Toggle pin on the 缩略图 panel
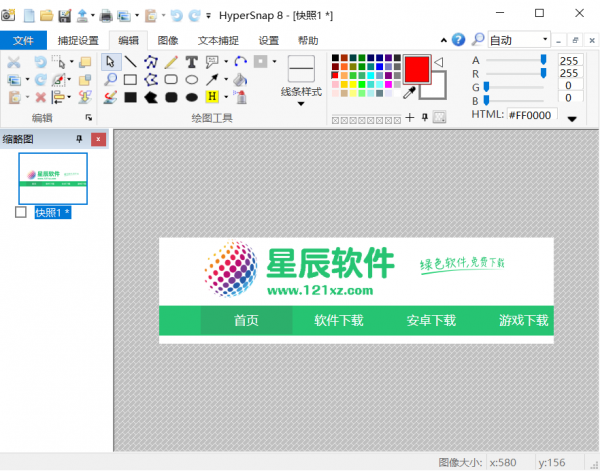The image size is (600, 471). 79,139
